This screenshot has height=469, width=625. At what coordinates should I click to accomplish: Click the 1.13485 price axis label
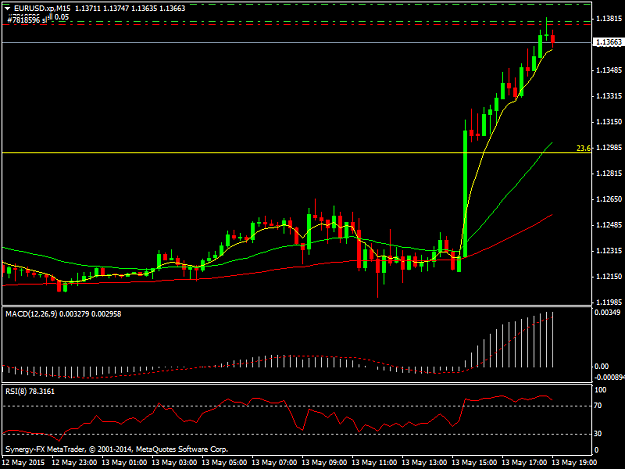609,71
